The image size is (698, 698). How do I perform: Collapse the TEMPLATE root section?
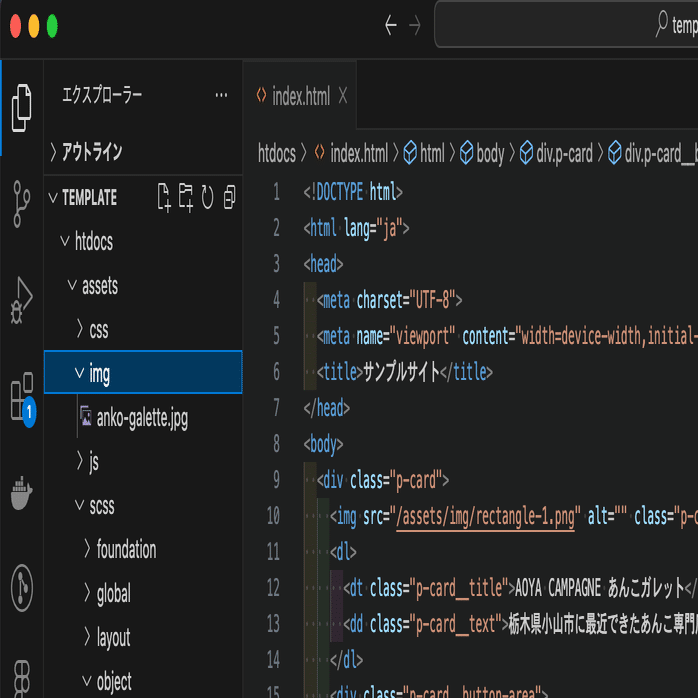coord(89,197)
